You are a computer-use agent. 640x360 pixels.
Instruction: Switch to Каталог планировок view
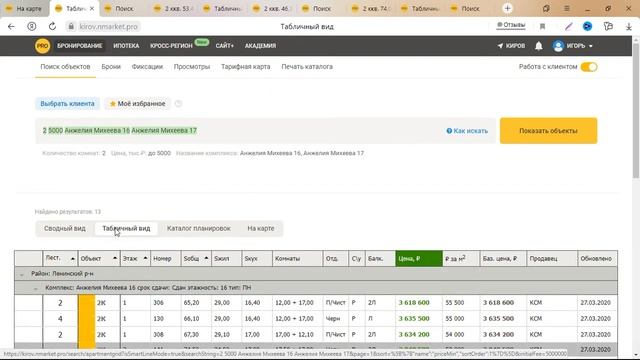(199, 229)
